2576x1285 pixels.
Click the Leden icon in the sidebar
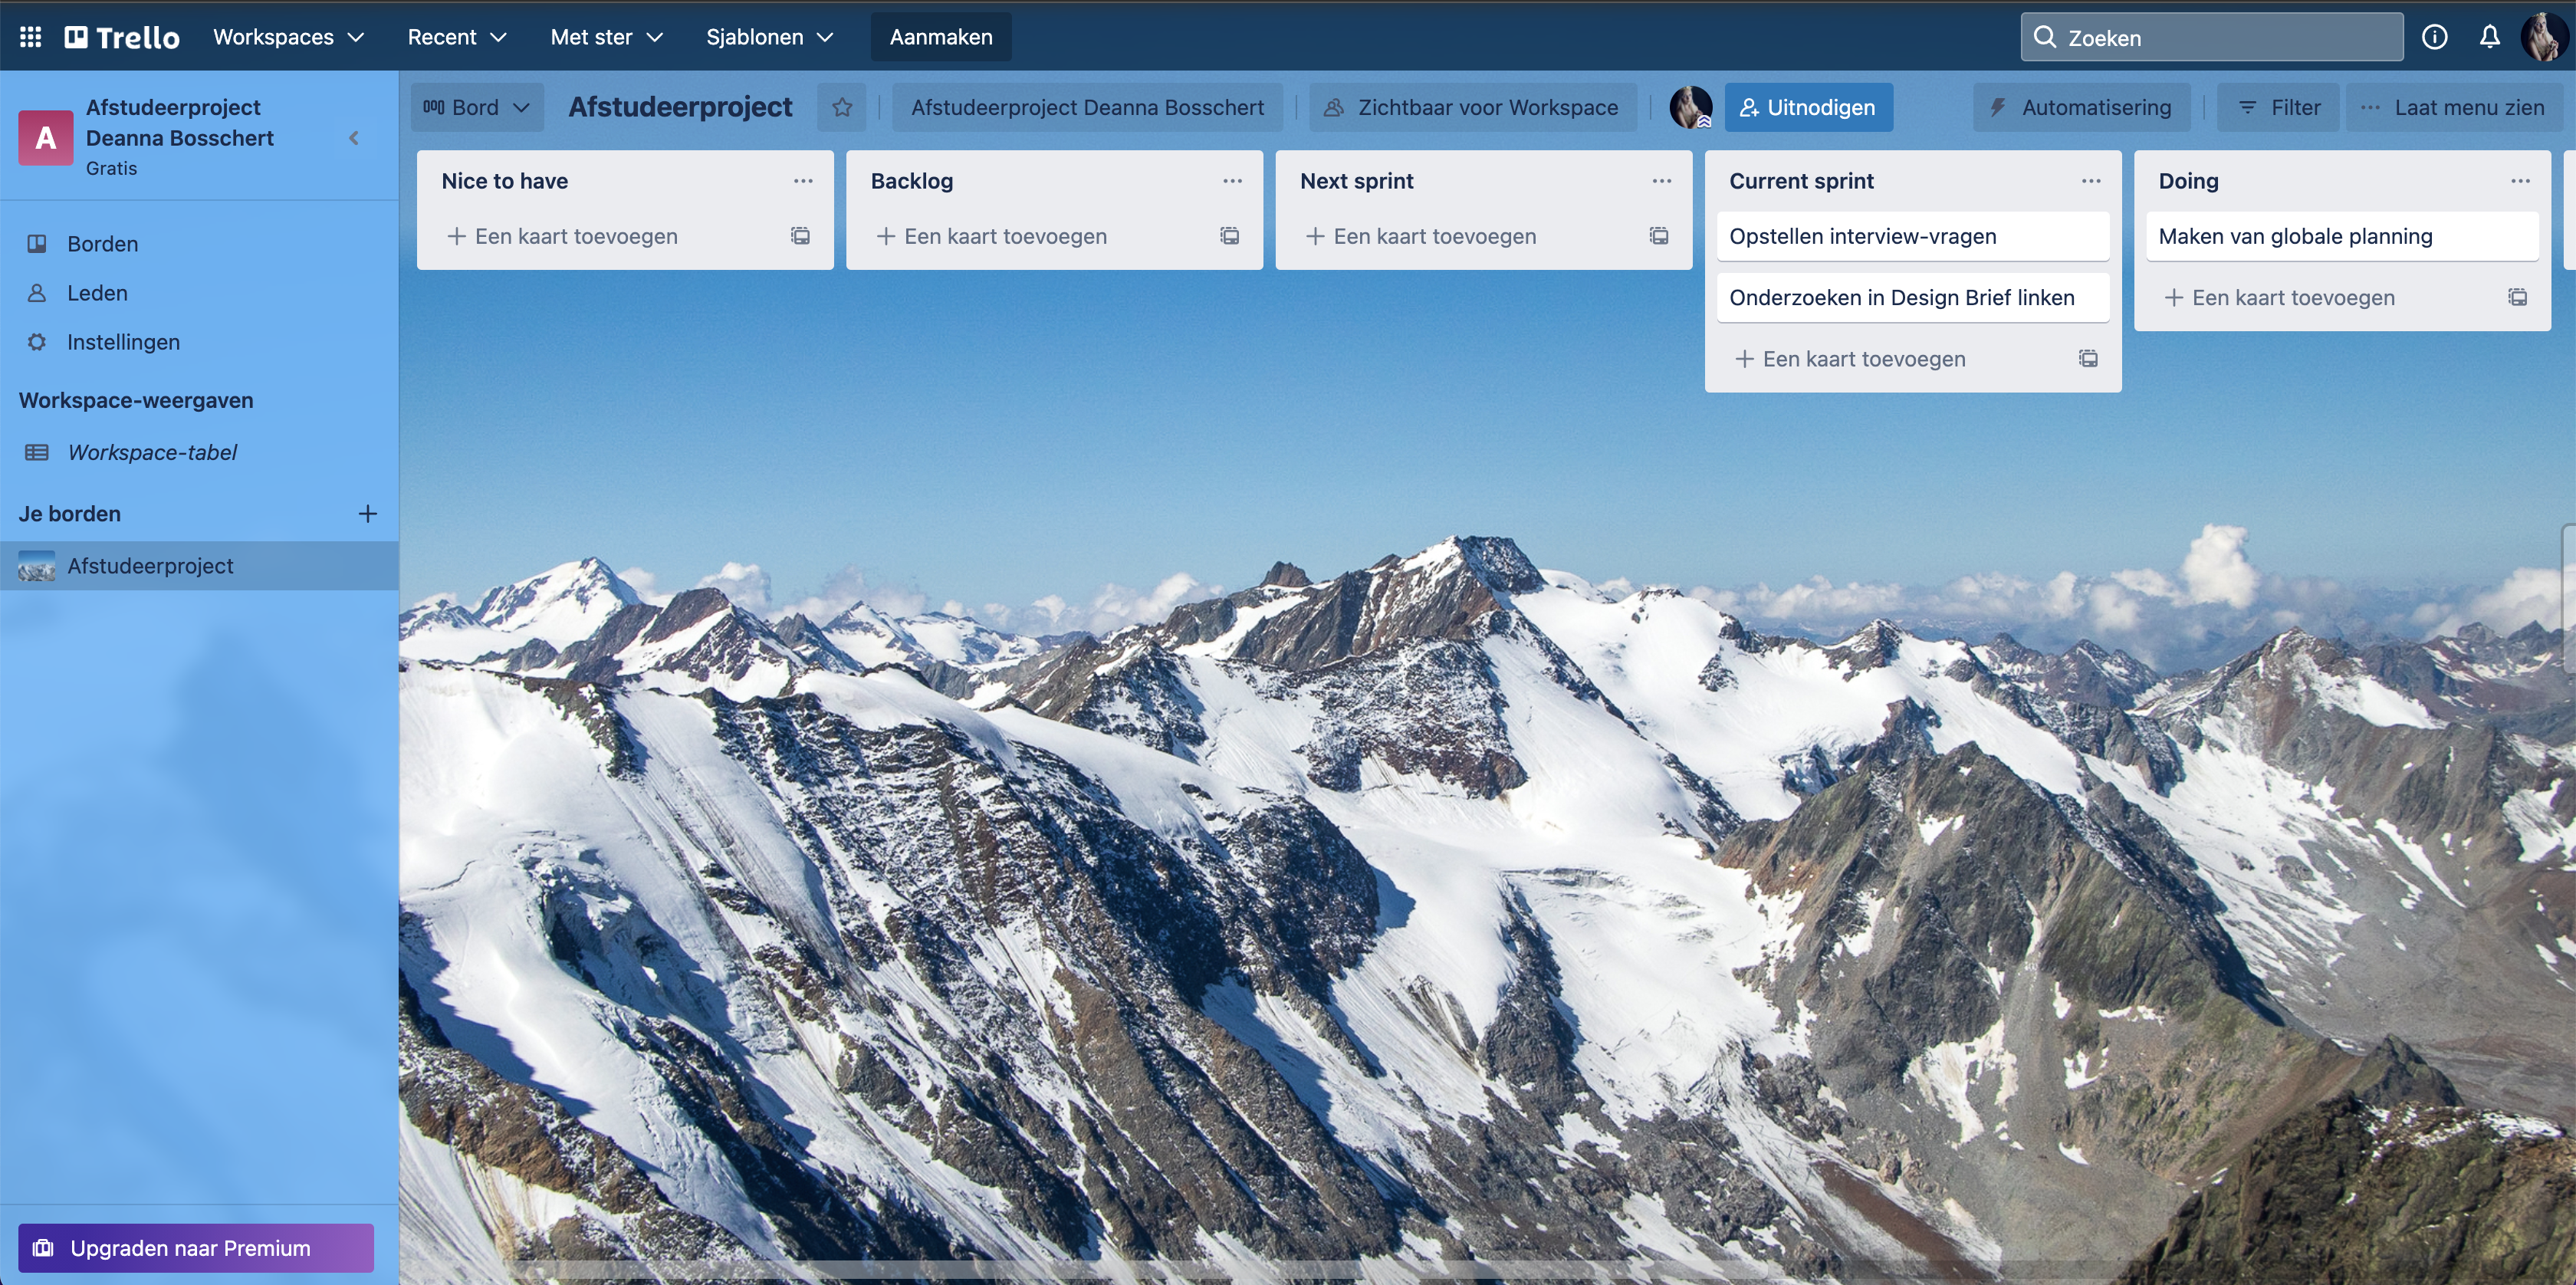click(37, 292)
